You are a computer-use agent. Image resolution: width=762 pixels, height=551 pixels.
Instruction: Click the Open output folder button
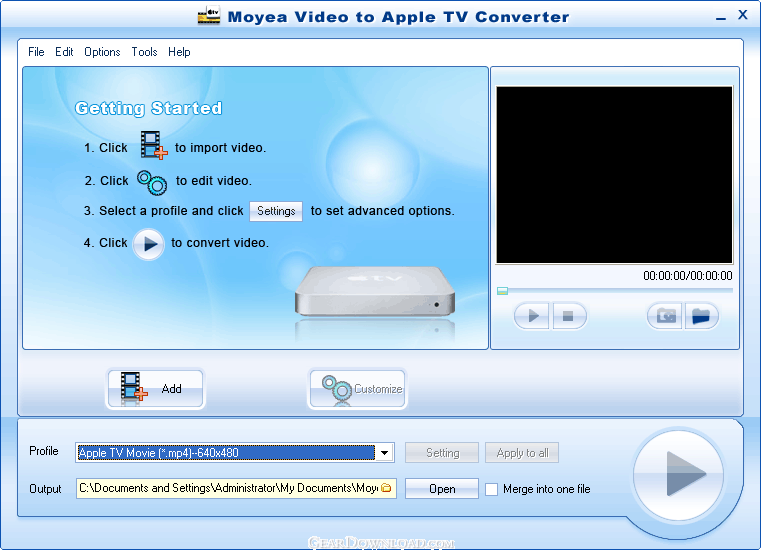point(442,489)
